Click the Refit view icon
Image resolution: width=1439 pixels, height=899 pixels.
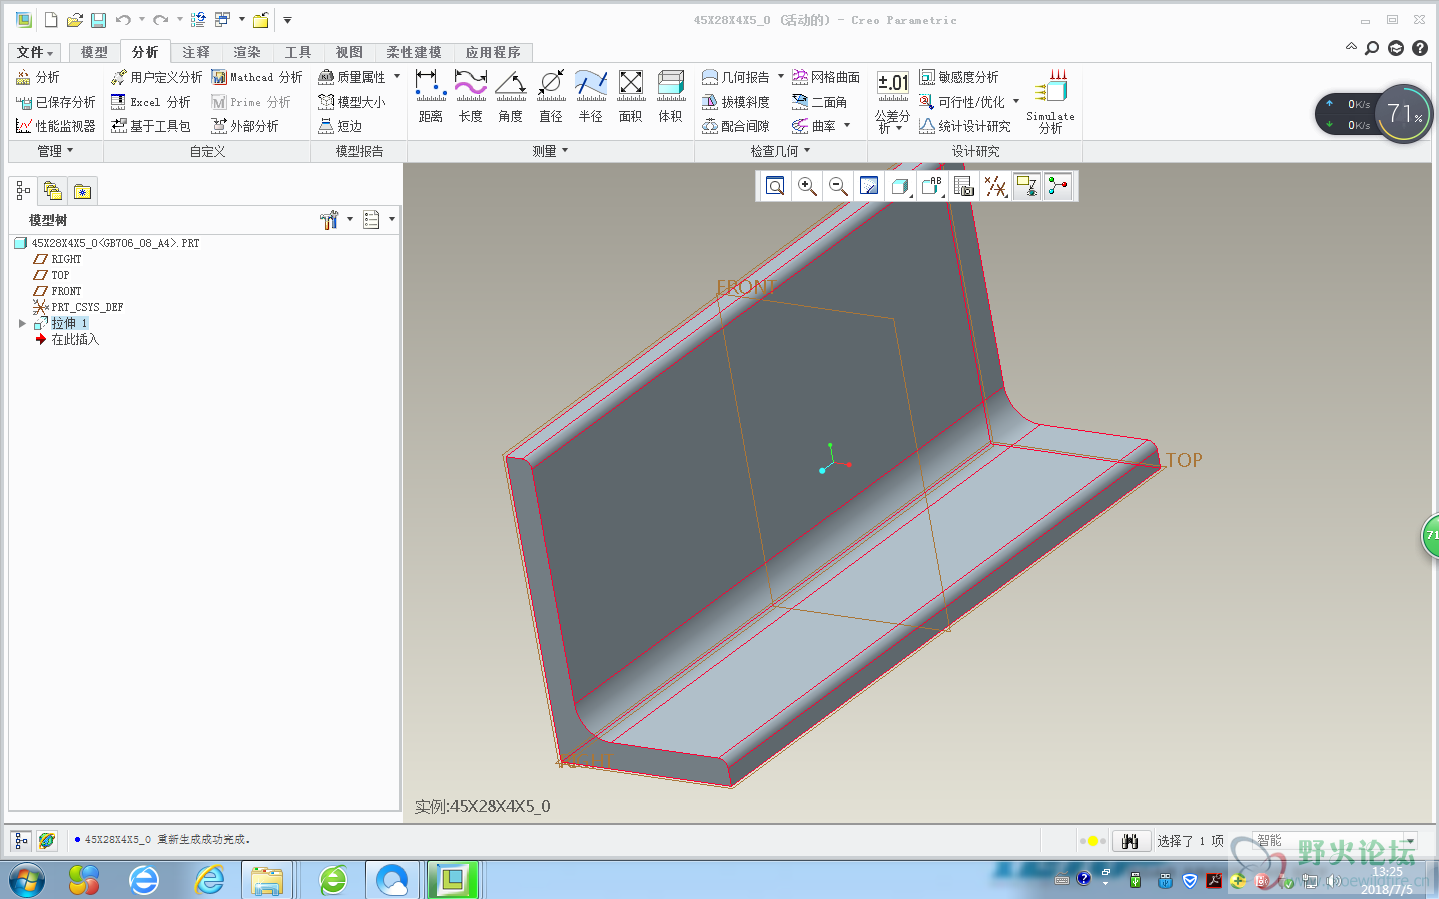point(775,186)
